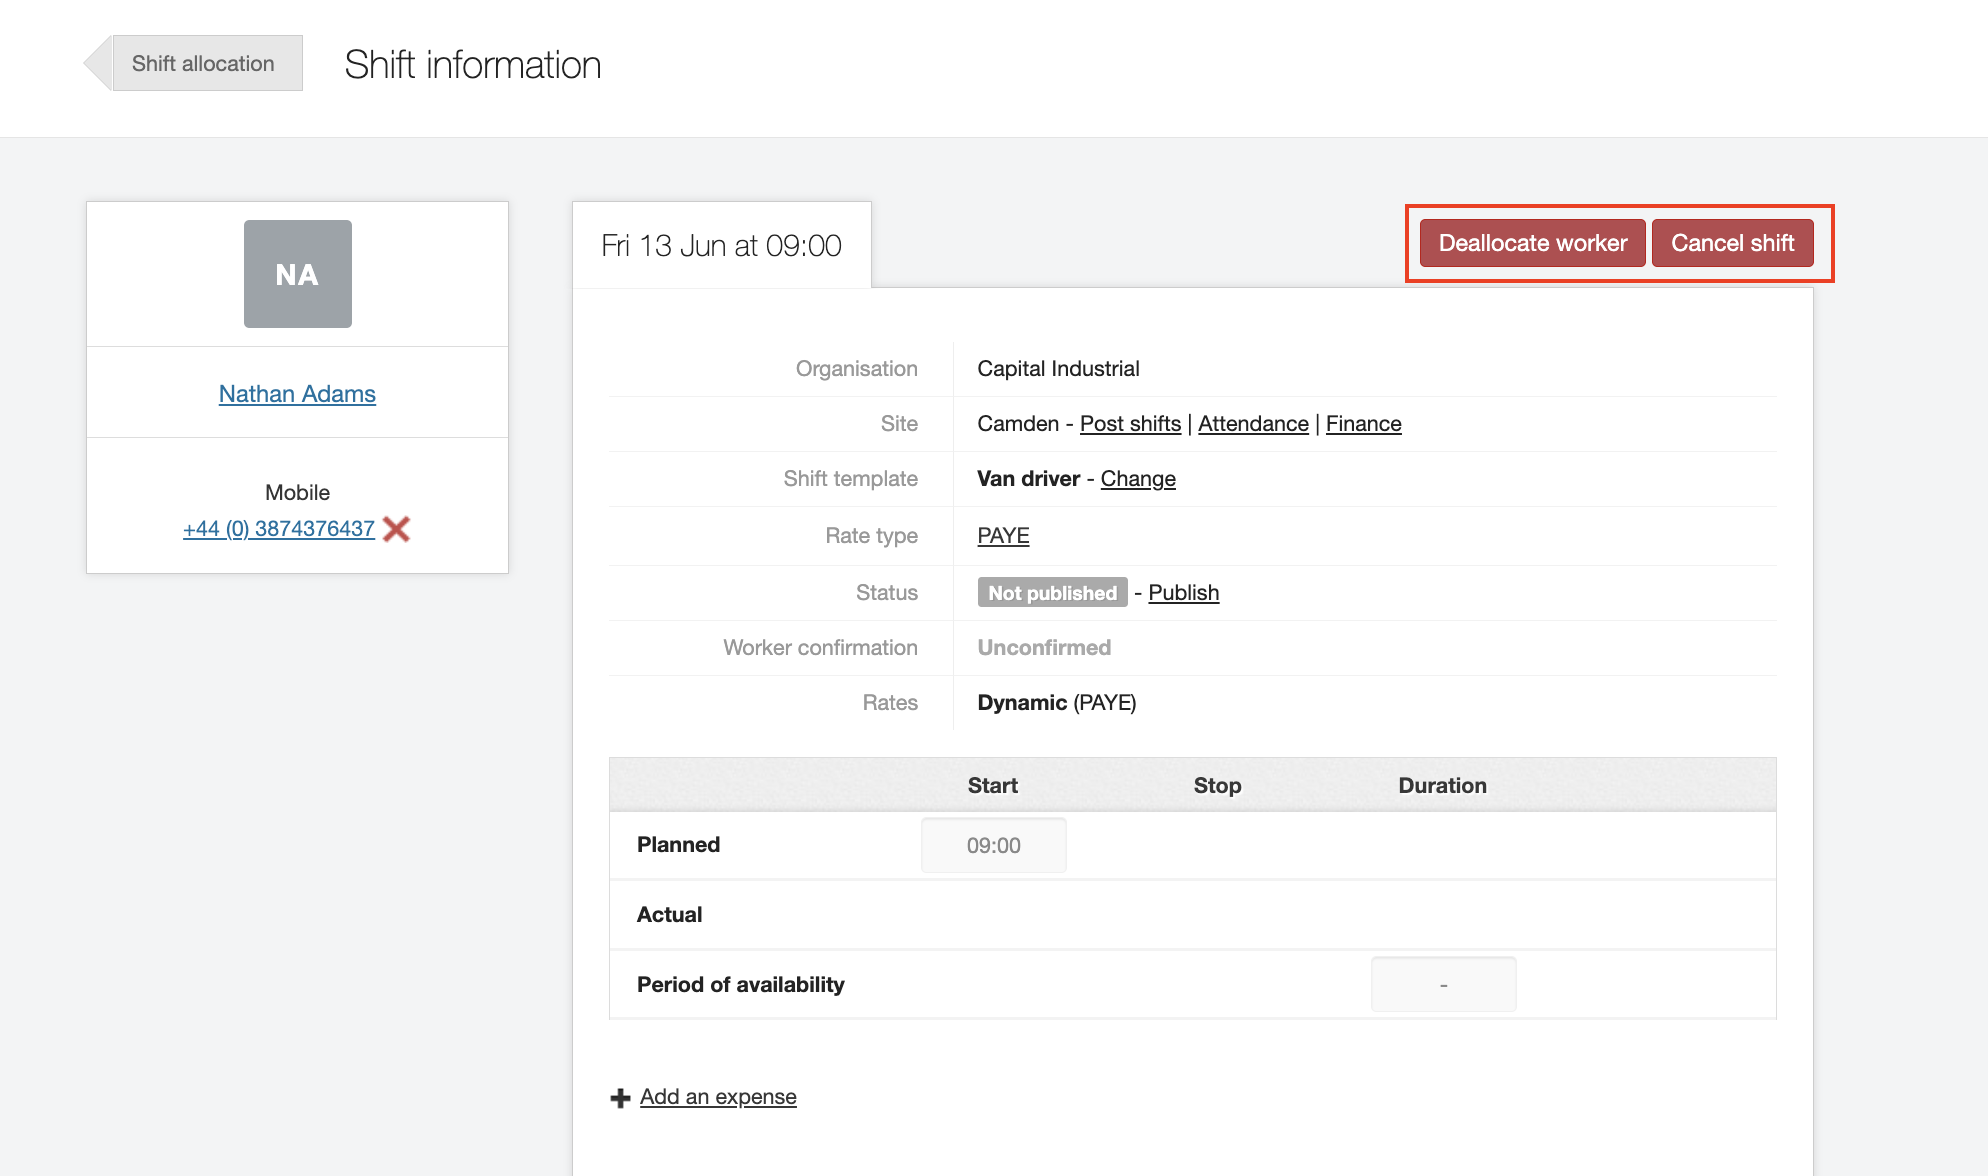Go back to Shift allocation
The height and width of the screenshot is (1176, 1988).
tap(203, 64)
